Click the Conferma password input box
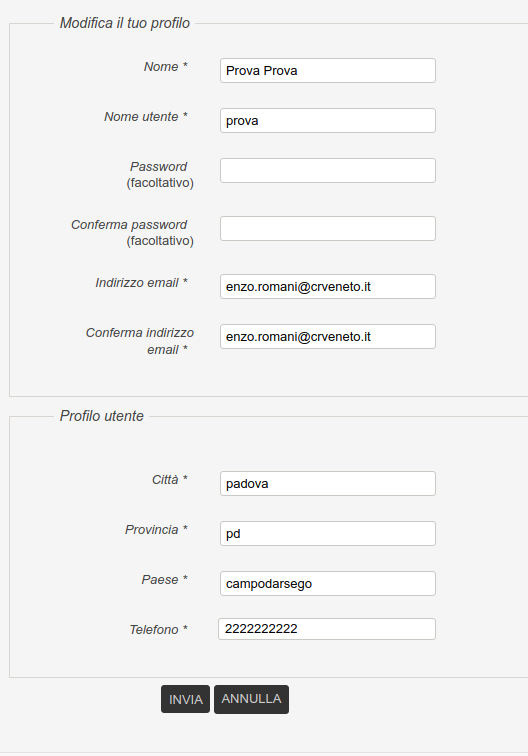 (x=328, y=229)
